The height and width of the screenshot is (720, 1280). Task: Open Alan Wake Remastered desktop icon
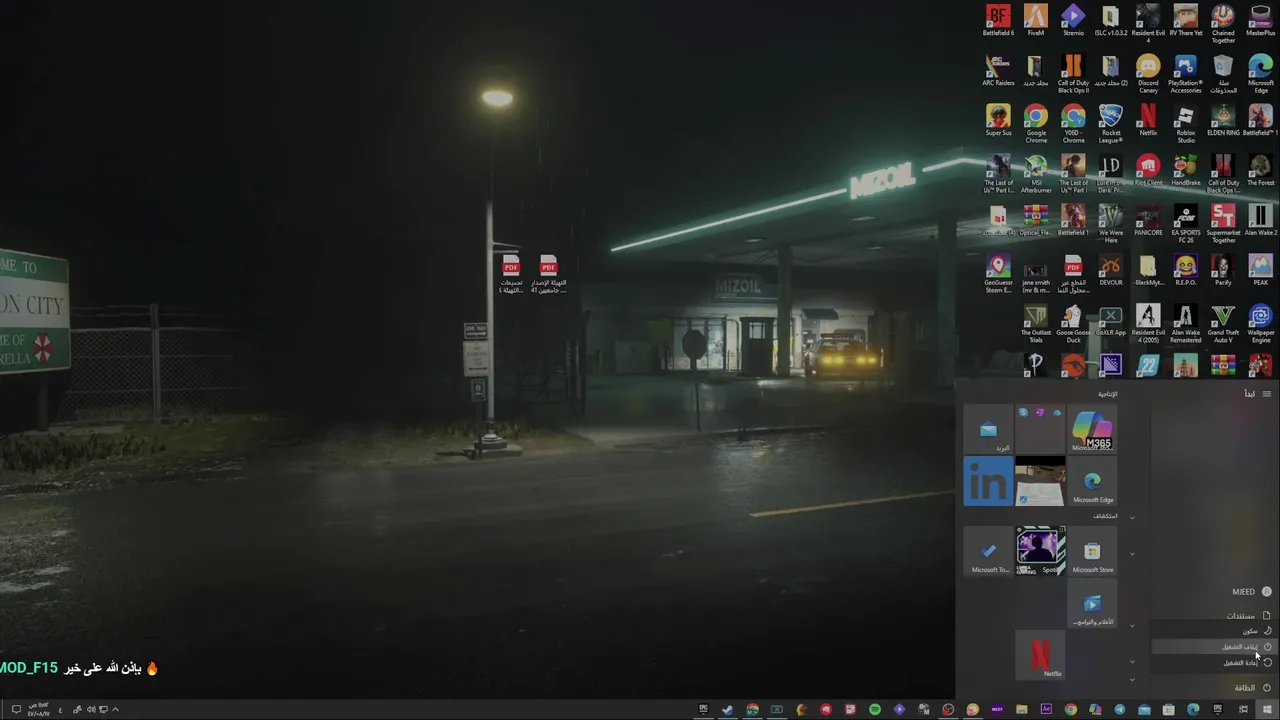(x=1185, y=324)
